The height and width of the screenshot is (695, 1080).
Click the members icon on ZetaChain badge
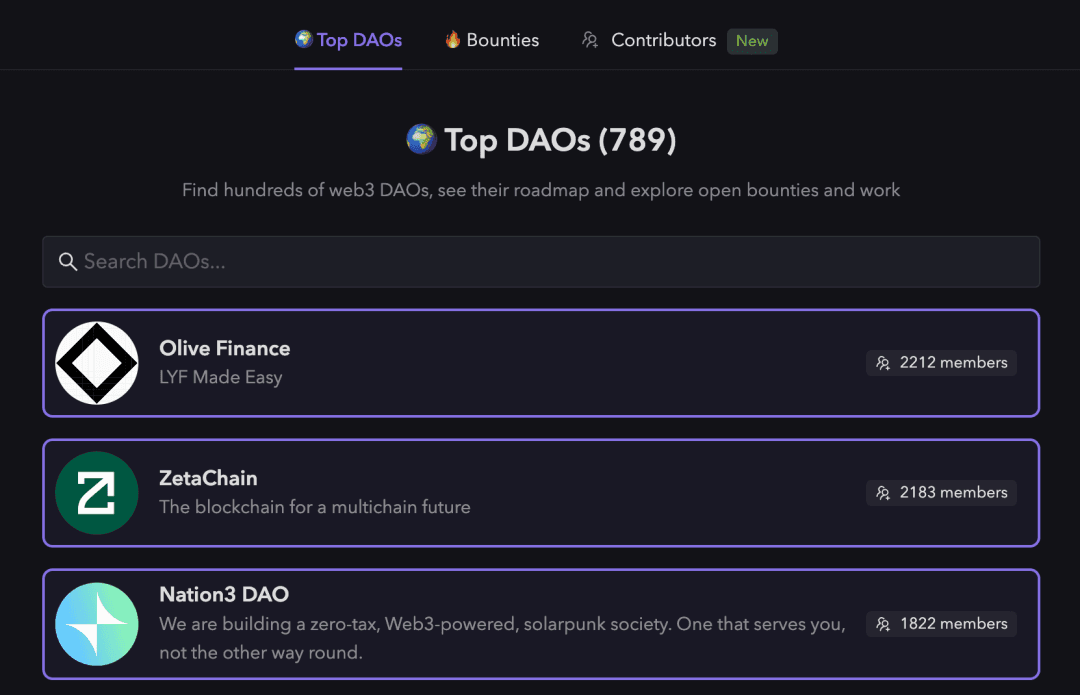pyautogui.click(x=883, y=493)
